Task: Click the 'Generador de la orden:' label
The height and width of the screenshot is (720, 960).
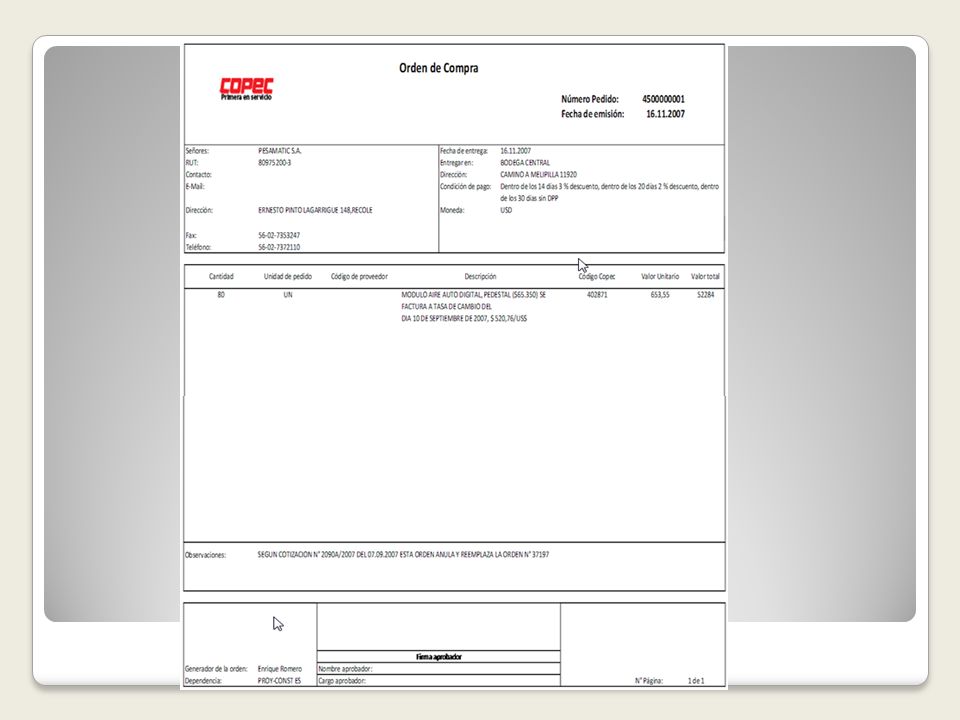Action: pos(216,669)
